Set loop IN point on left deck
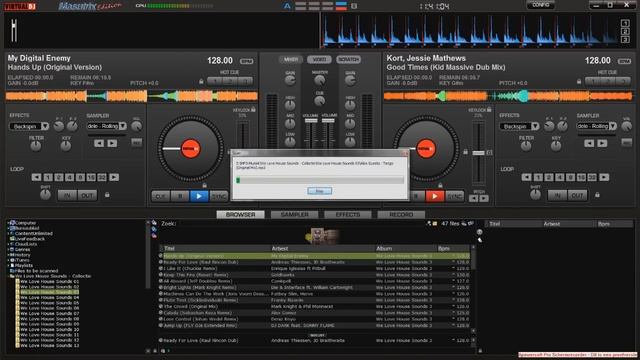Image resolution: width=640 pixels, height=360 pixels. click(x=67, y=196)
